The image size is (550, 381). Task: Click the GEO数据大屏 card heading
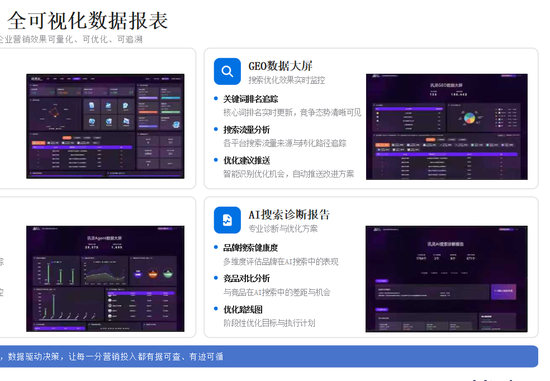click(x=280, y=66)
